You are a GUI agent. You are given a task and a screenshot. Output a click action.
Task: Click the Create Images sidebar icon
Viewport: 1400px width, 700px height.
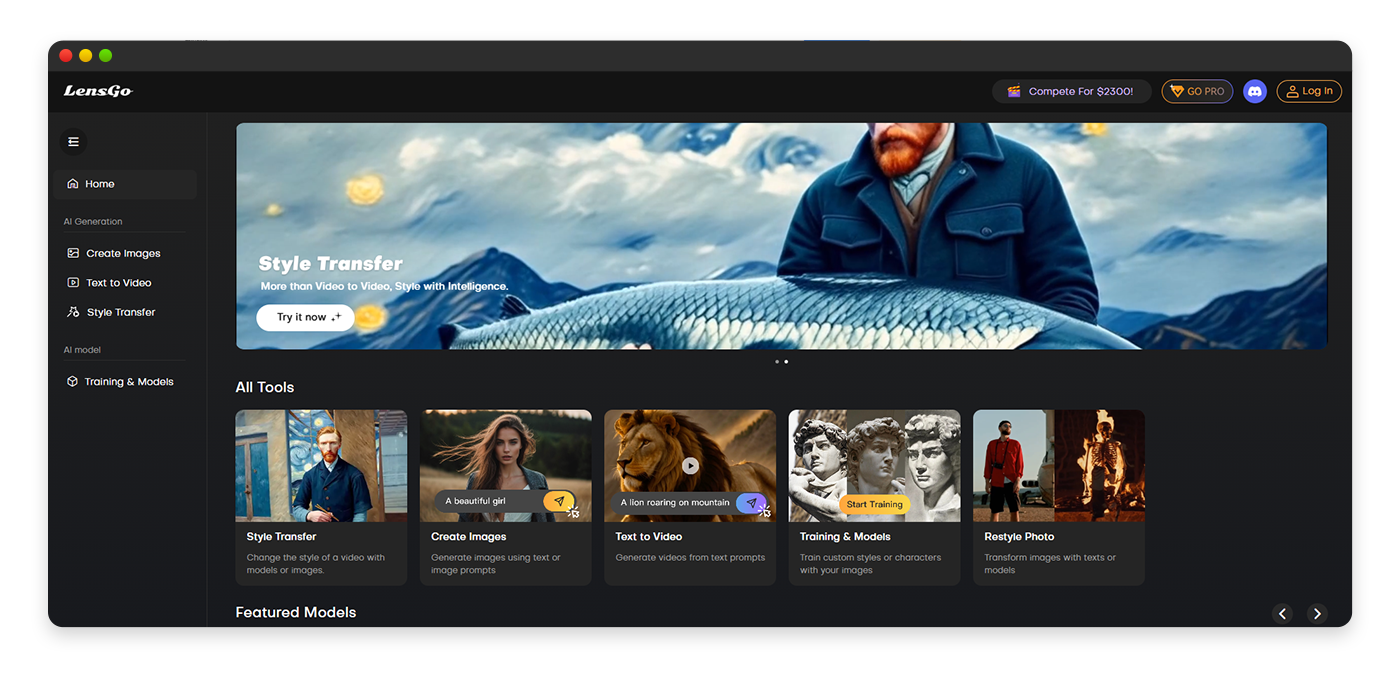click(73, 253)
